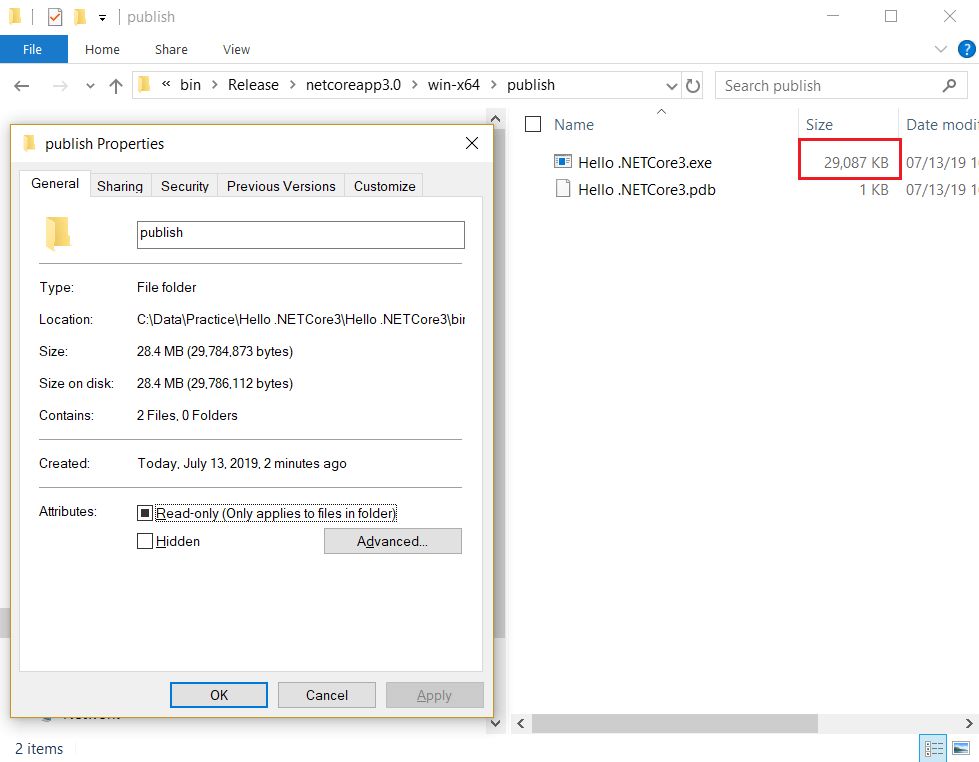The image size is (979, 762).
Task: Click the navigation pane scroll up arrow
Action: [495, 119]
